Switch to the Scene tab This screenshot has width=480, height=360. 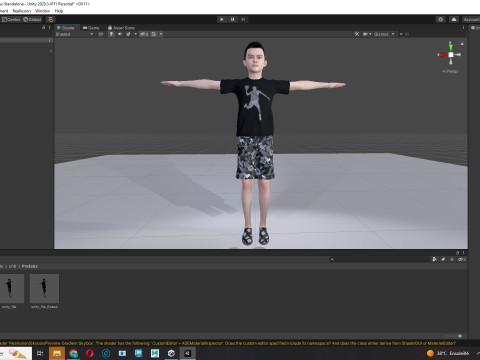coord(66,28)
